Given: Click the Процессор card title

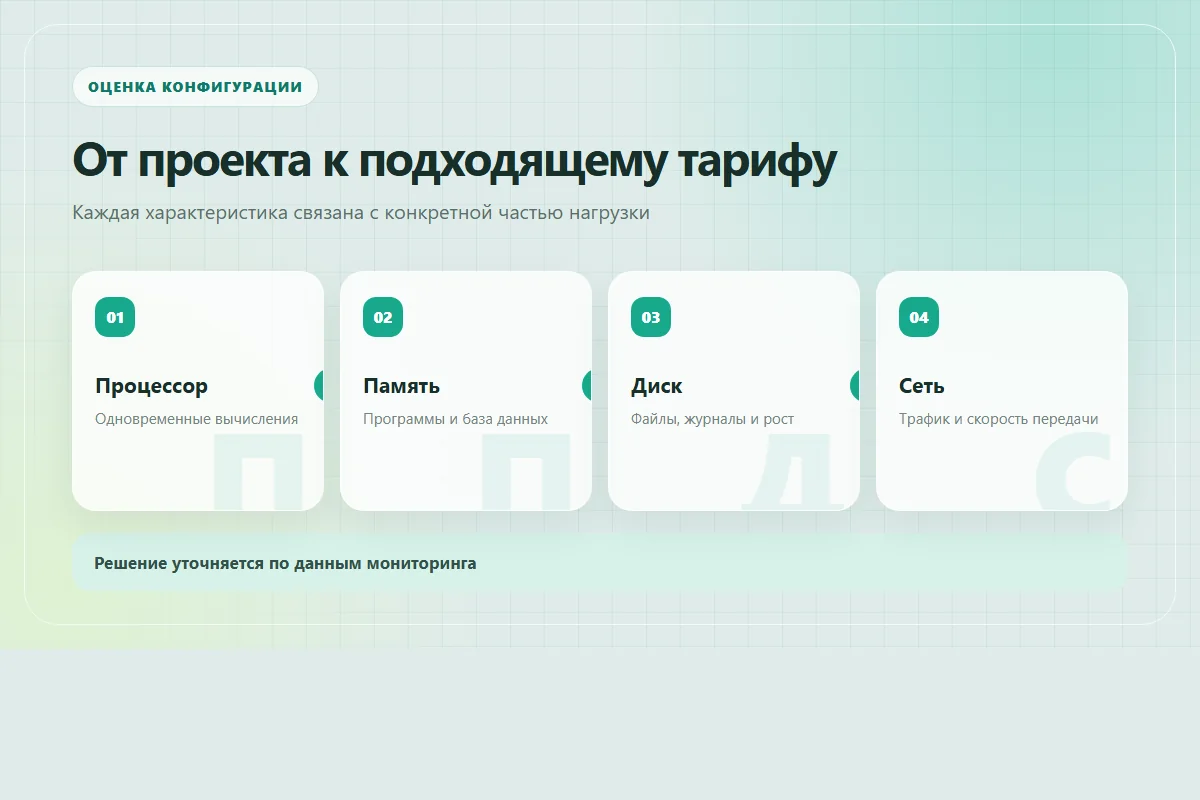Looking at the screenshot, I should (151, 386).
